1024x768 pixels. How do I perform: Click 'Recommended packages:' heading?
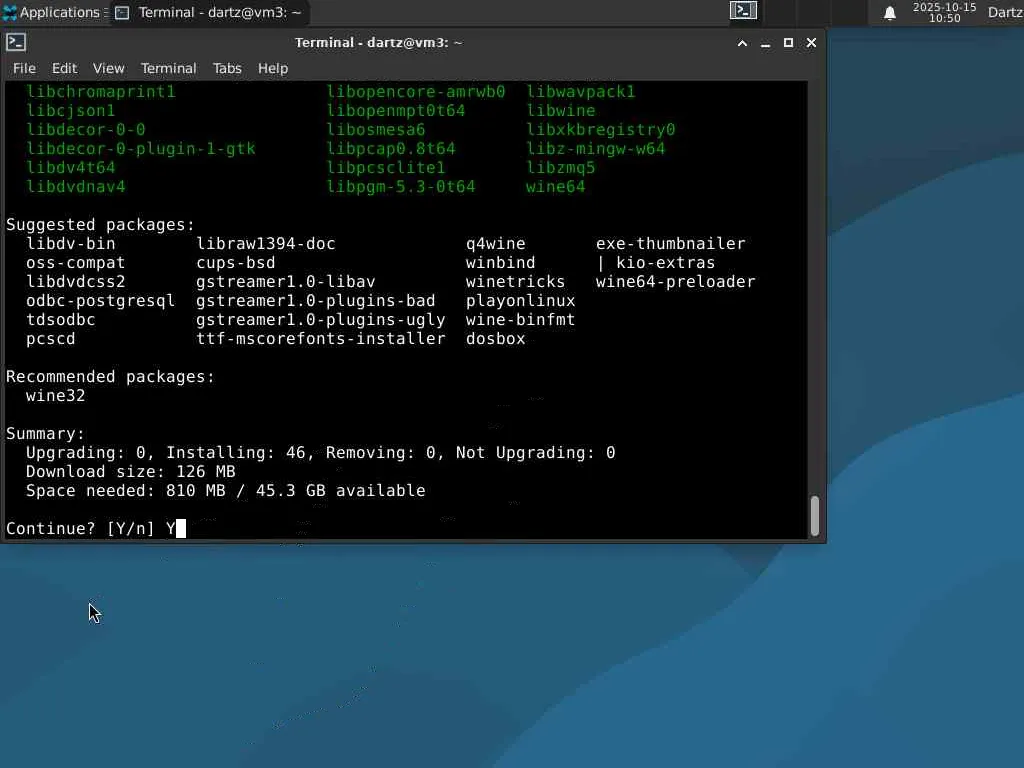[x=110, y=377]
